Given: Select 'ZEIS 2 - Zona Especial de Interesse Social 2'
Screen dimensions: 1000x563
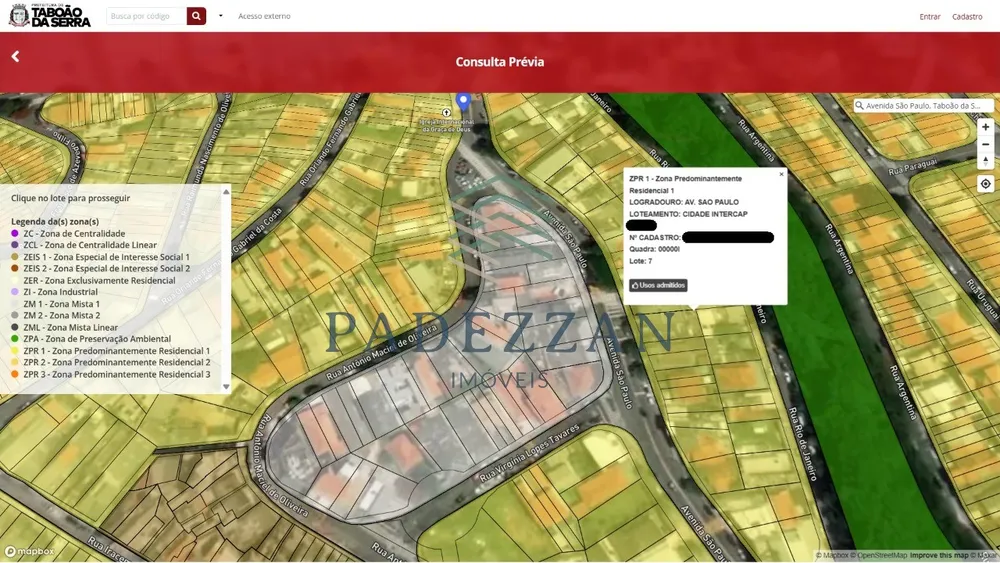Looking at the screenshot, I should (x=107, y=268).
